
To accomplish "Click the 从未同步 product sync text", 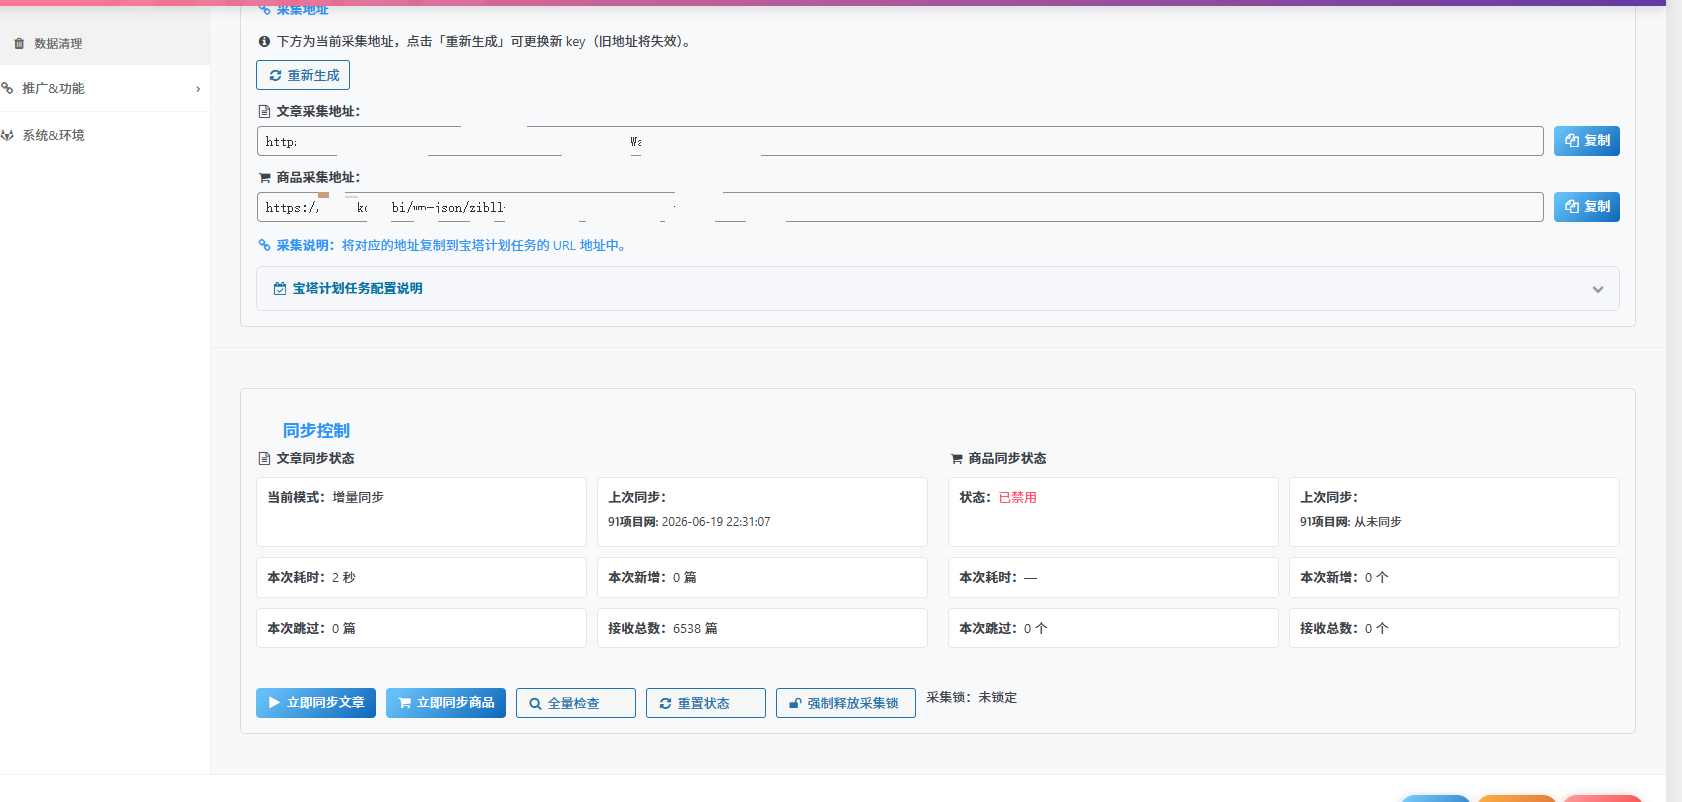I will (x=1377, y=522).
